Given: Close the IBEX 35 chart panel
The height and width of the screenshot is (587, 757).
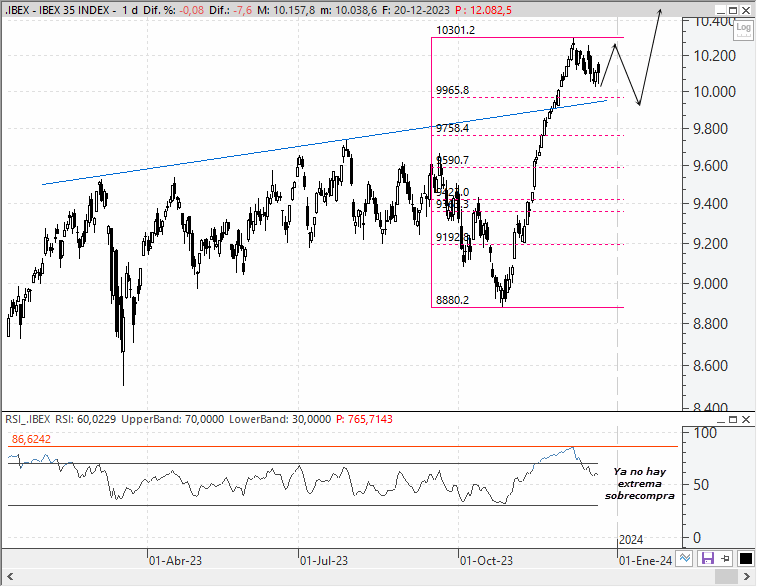Looking at the screenshot, I should coord(745,10).
